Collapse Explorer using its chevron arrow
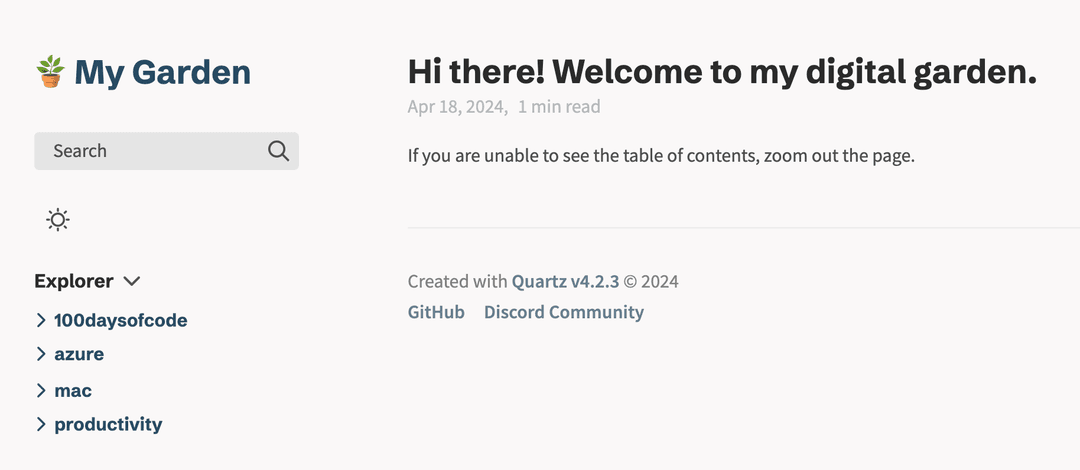This screenshot has width=1080, height=470. 131,281
